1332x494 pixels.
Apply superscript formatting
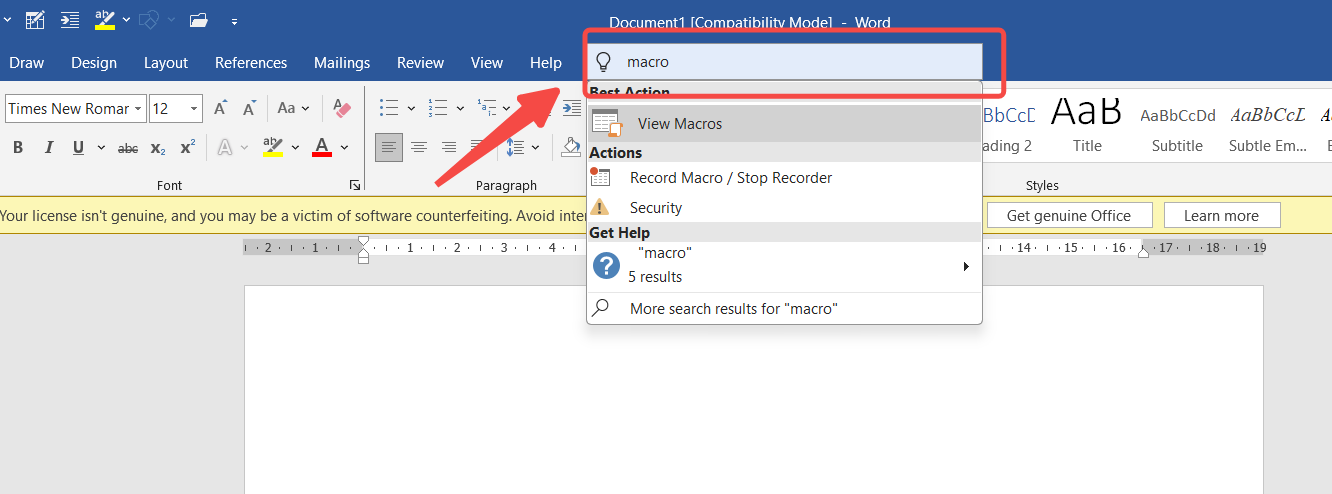pos(187,148)
